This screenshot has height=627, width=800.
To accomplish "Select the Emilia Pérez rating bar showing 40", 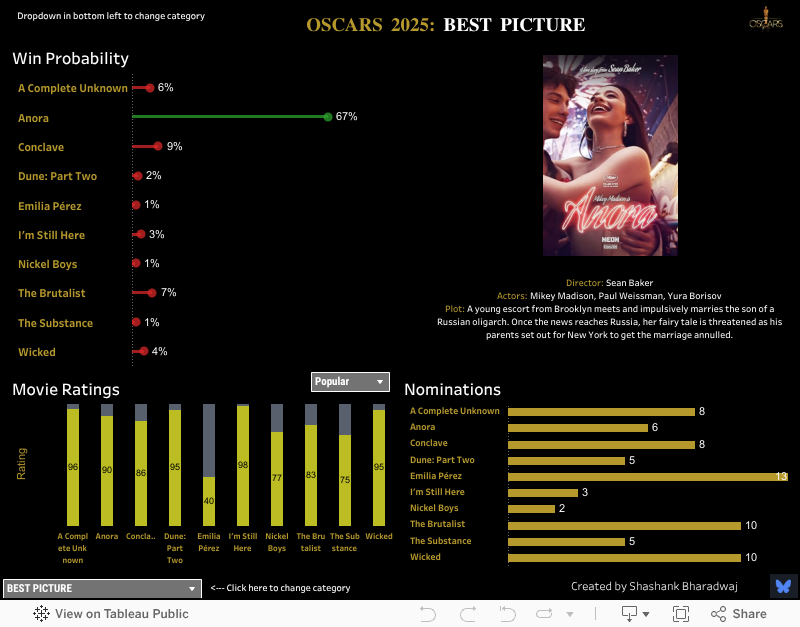I will (x=209, y=501).
